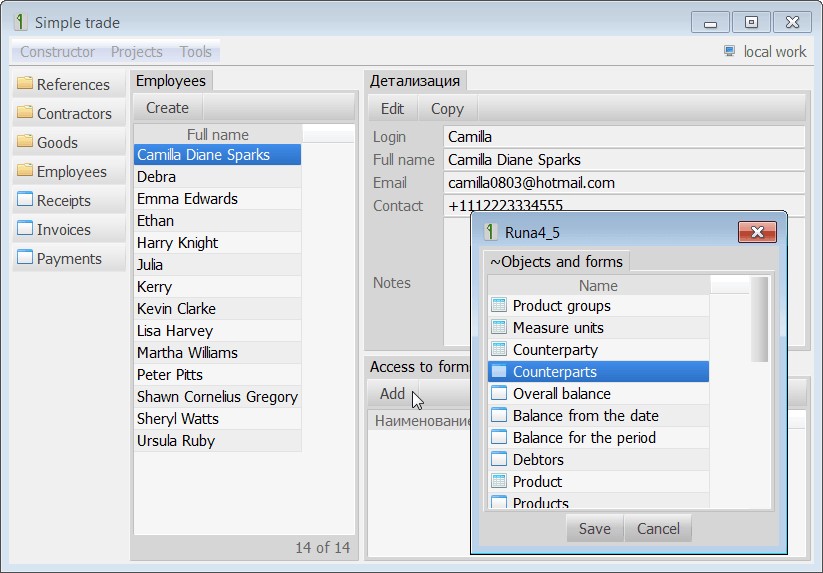Create a new employee record
823x573 pixels.
point(167,108)
